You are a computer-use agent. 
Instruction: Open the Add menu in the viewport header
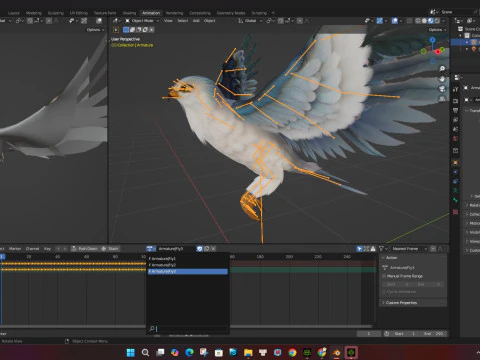196,21
